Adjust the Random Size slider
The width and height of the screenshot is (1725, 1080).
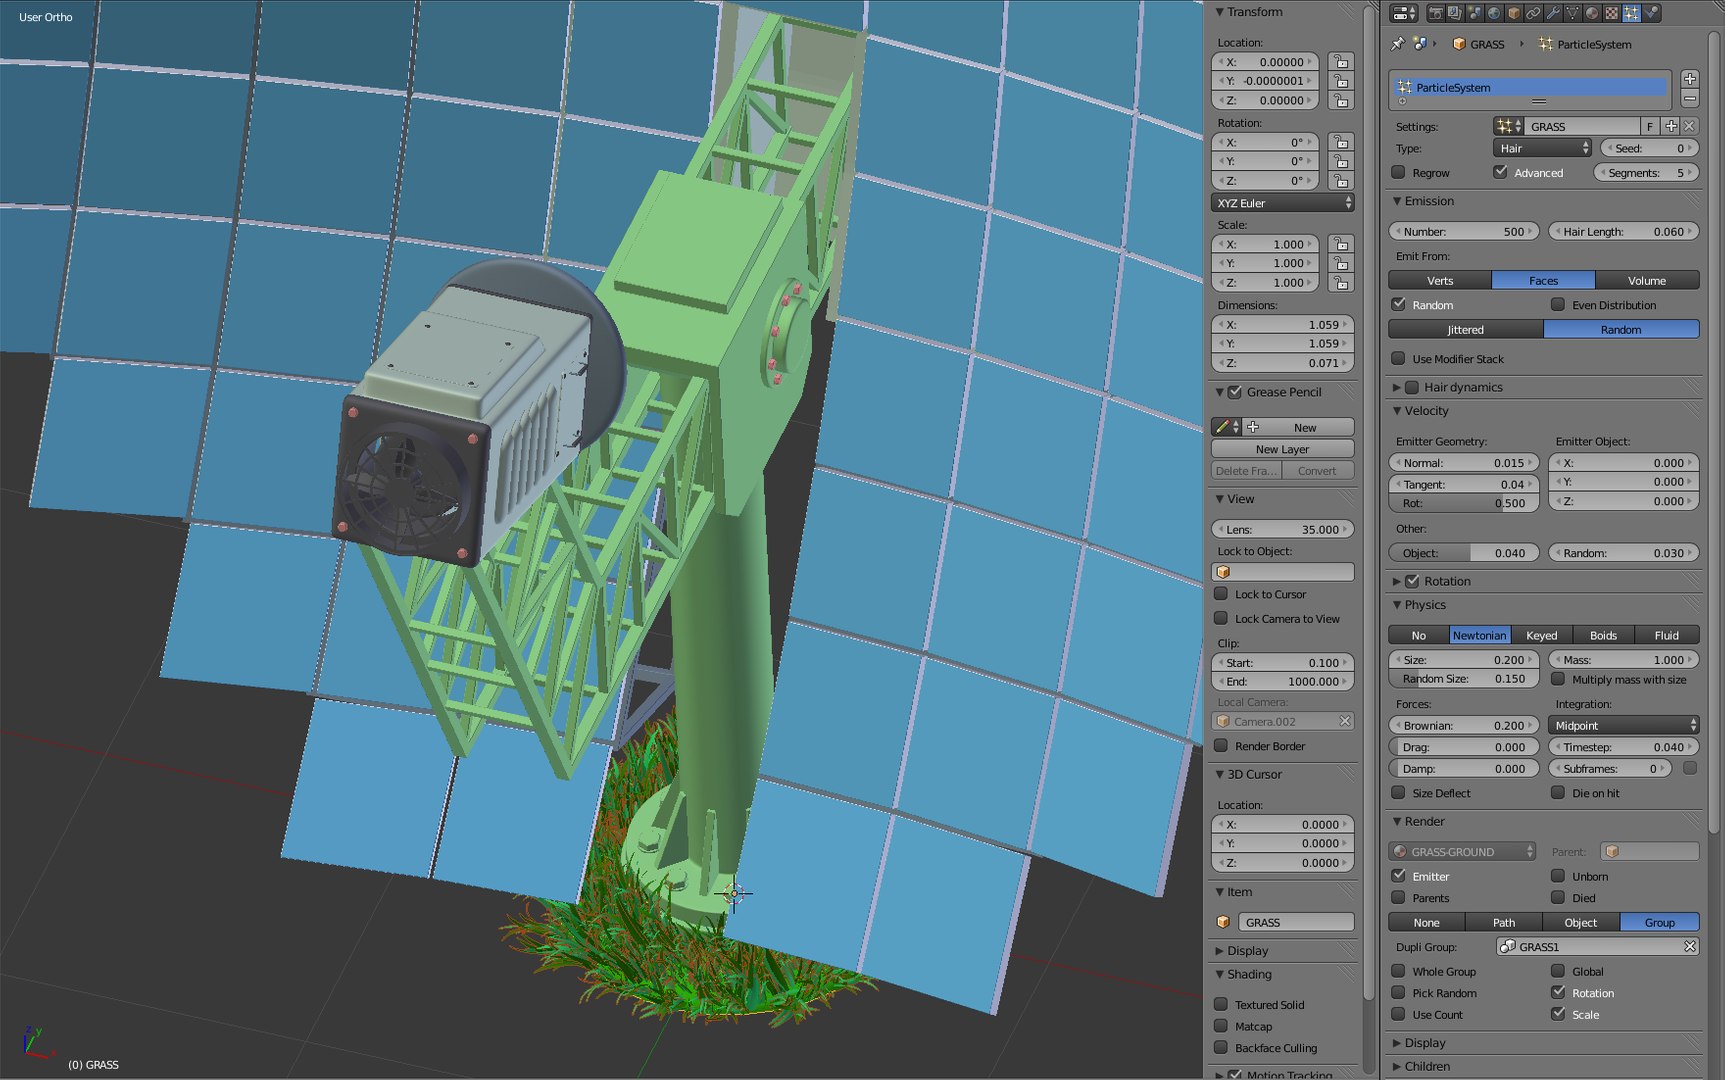pos(1464,679)
